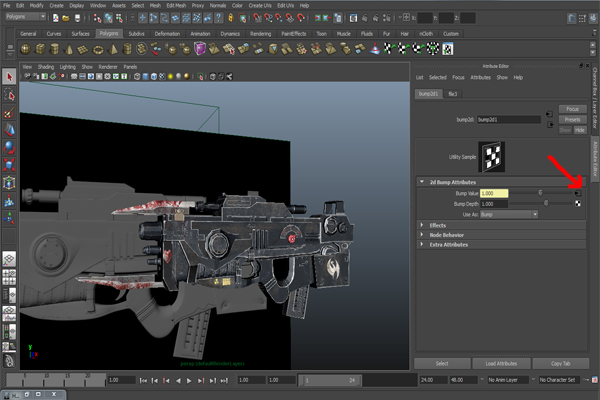Viewport: 600px width, 400px height.
Task: Activate the Paint Selection brush tool
Action: pos(9,113)
